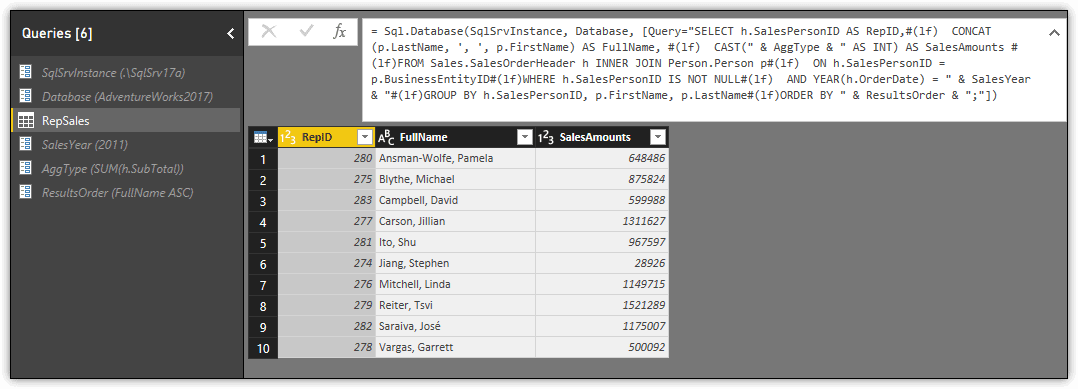This screenshot has height=389, width=1078.
Task: Open the SalesAmounts column filter dropdown
Action: (658, 137)
